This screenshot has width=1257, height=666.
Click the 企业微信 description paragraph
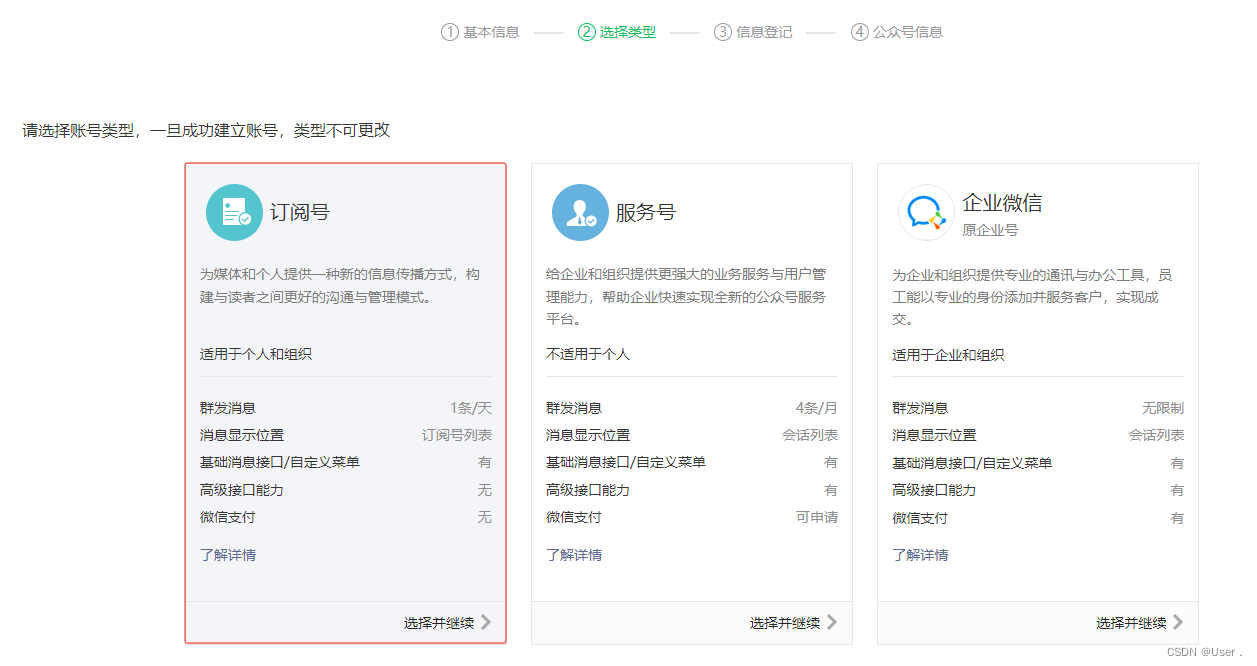[x=1032, y=296]
